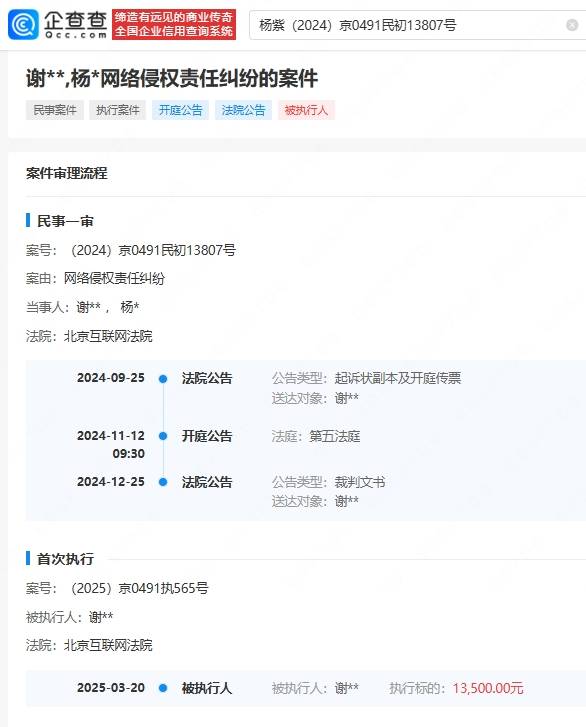This screenshot has width=586, height=727.
Task: Click the Qcc.com round logo icon
Action: [23, 25]
